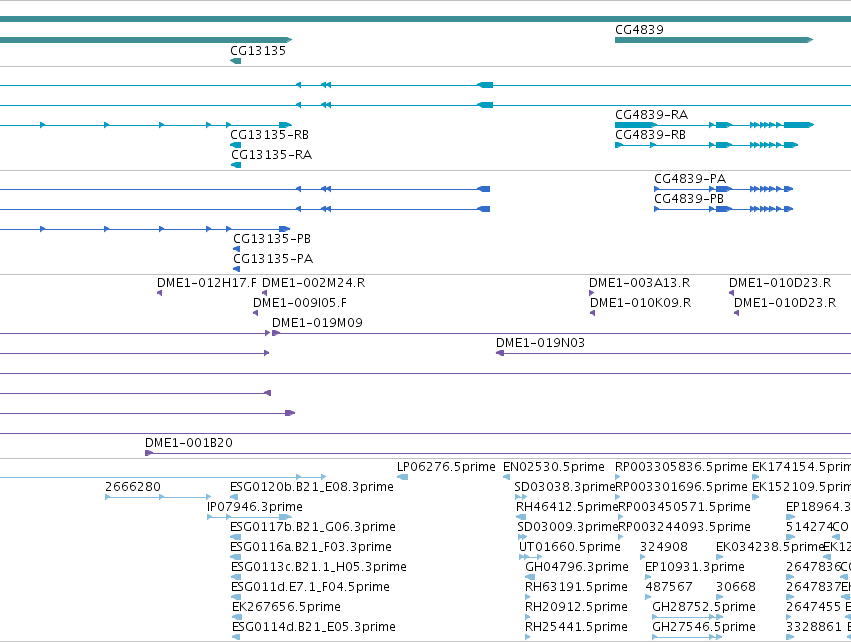Viewport: 851px width, 642px height.
Task: Select the UT01660.5prime EST label
Action: point(570,547)
